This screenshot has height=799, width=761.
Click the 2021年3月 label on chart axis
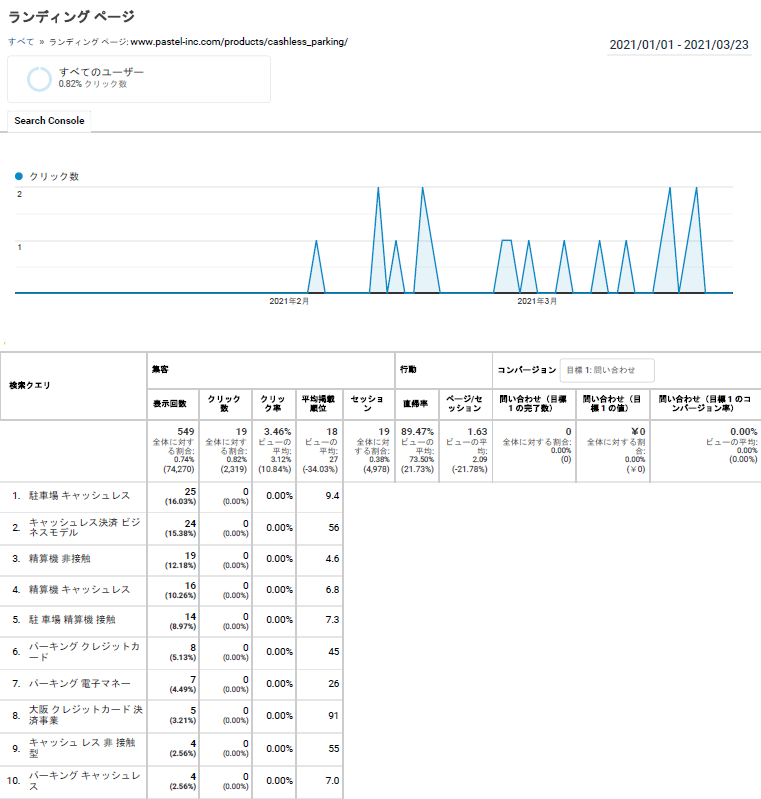[x=537, y=301]
